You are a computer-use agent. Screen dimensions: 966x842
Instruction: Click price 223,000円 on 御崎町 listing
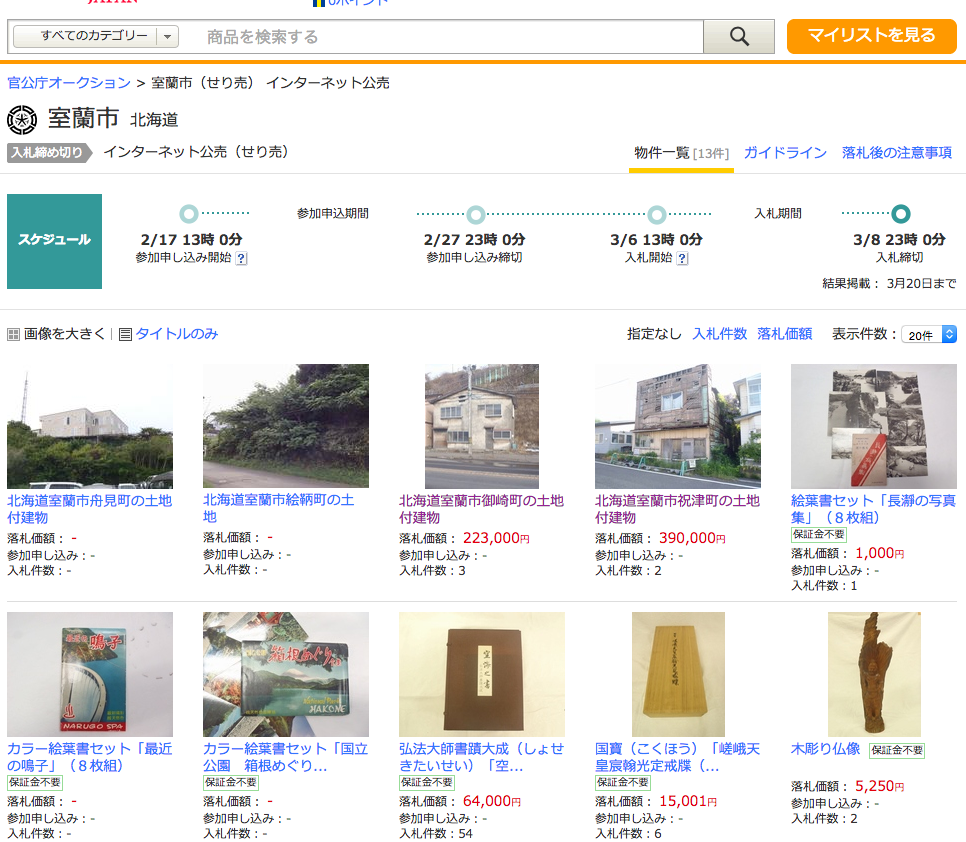point(496,538)
